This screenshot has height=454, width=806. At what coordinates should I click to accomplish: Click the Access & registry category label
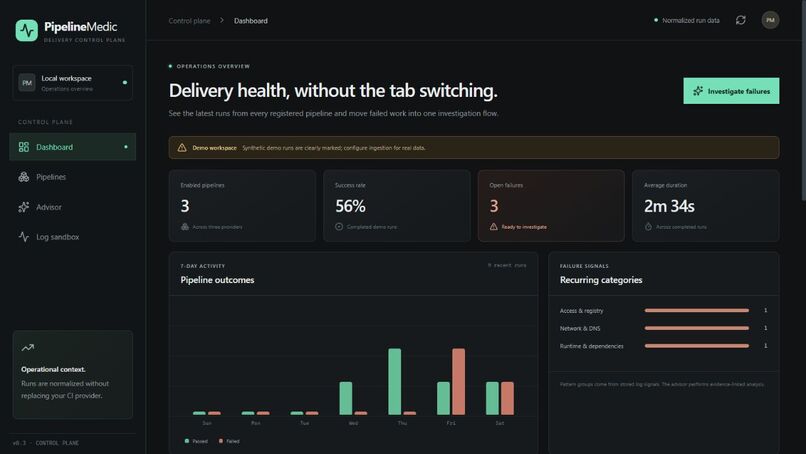pyautogui.click(x=581, y=311)
